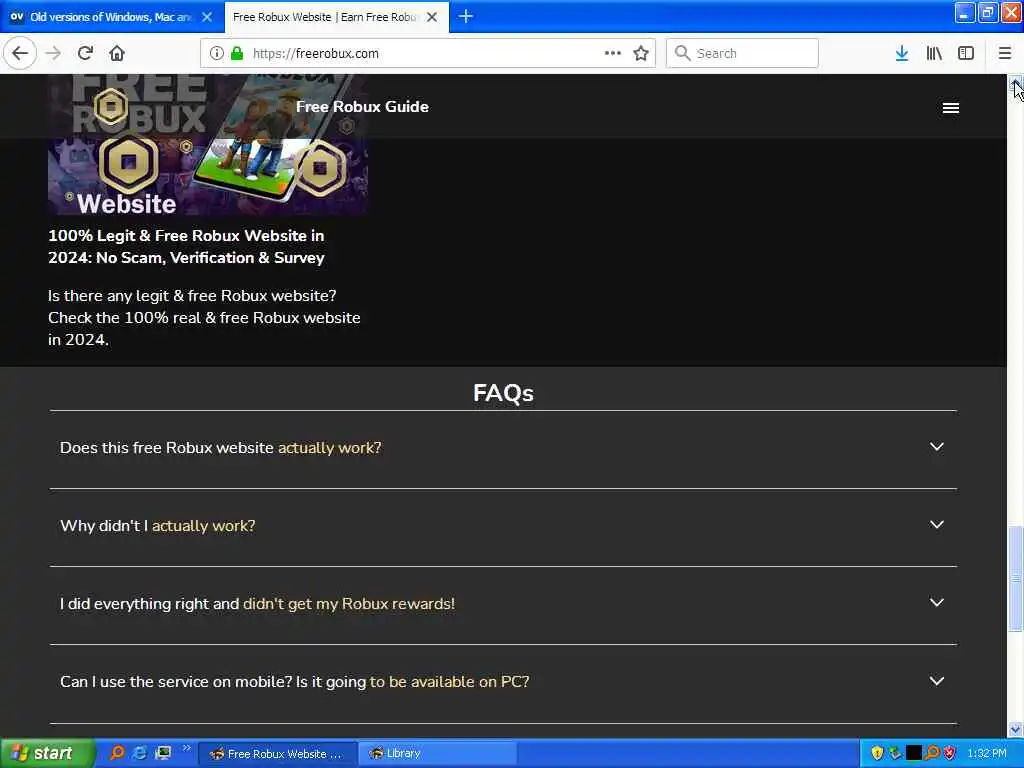The image size is (1024, 768).
Task: Click the red shield tray icon
Action: pyautogui.click(x=950, y=753)
